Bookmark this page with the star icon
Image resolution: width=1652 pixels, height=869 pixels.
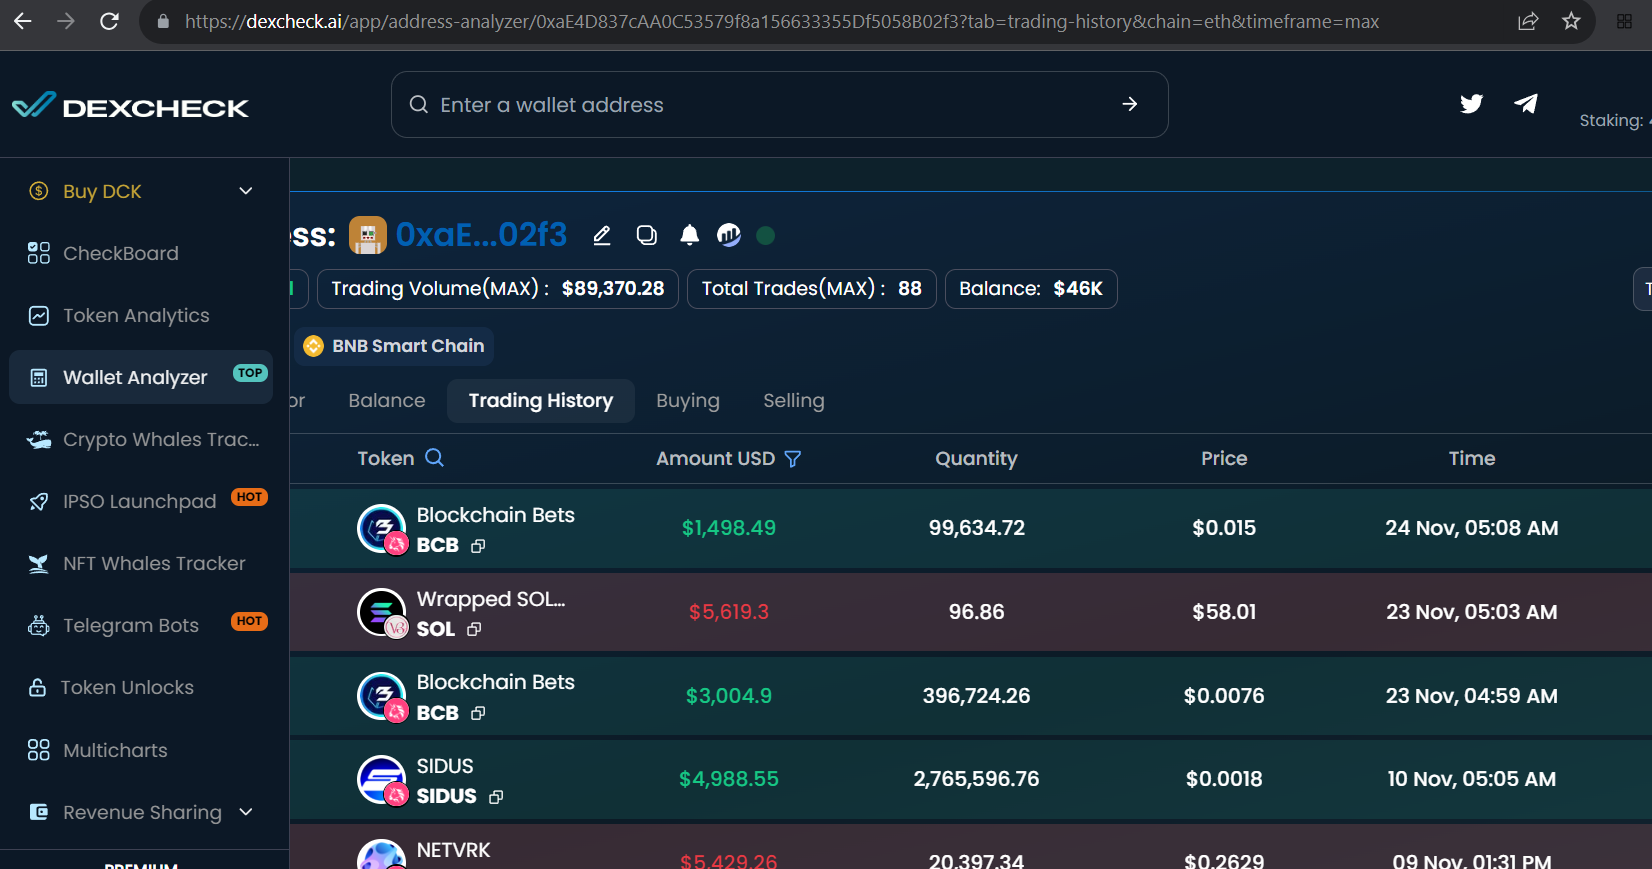coord(1571,21)
